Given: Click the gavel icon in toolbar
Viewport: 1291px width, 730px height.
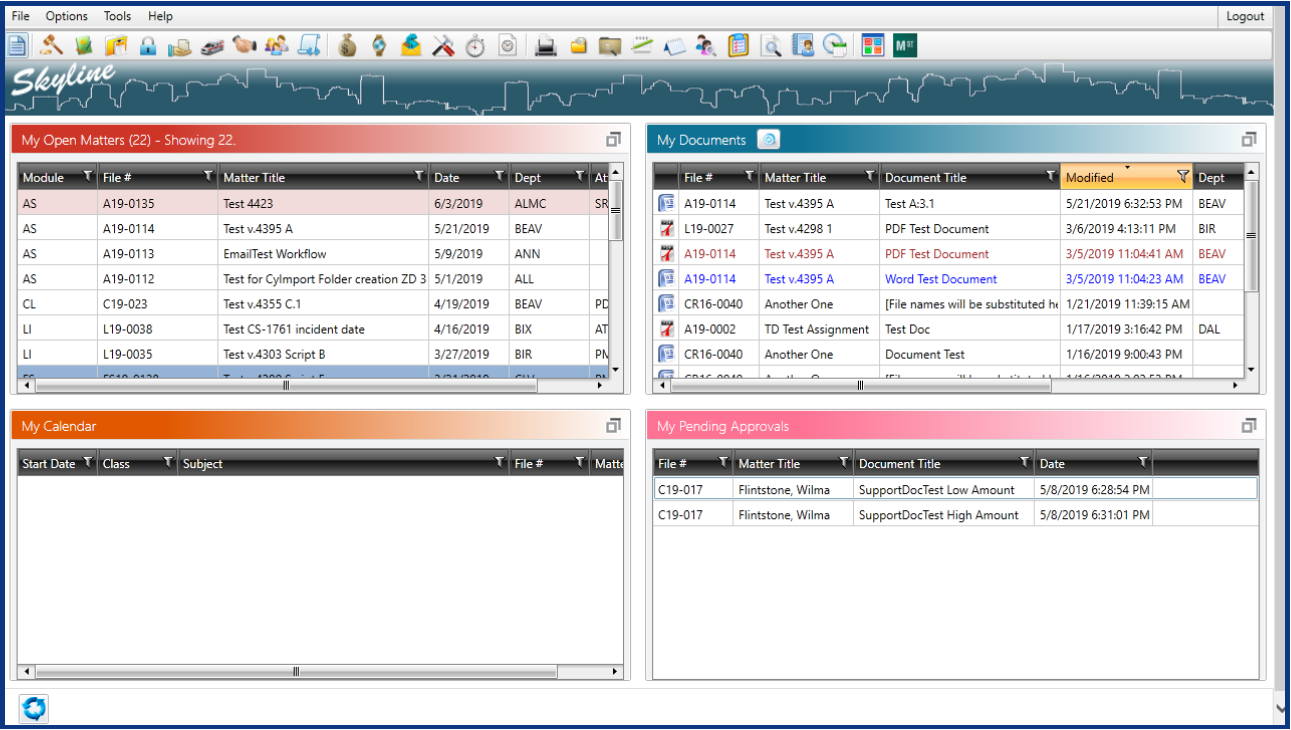Looking at the screenshot, I should pos(51,45).
